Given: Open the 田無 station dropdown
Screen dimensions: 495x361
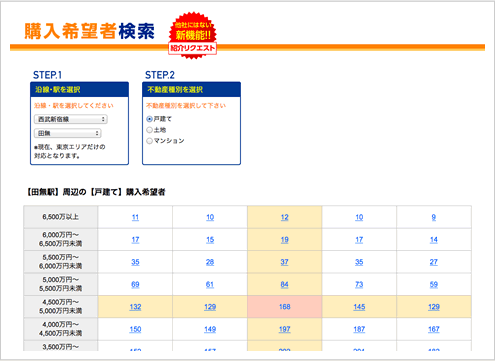Looking at the screenshot, I should click(x=68, y=133).
